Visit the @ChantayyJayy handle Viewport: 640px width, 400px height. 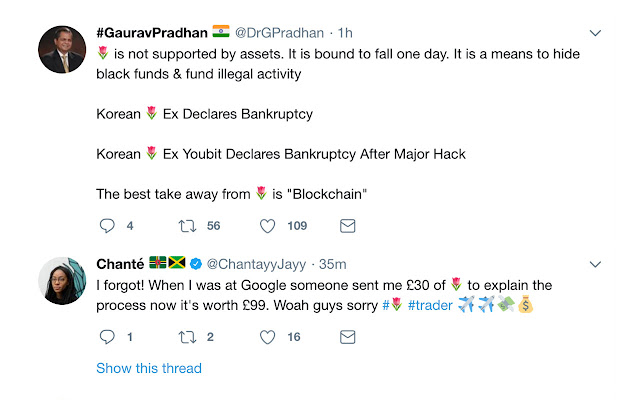click(255, 264)
